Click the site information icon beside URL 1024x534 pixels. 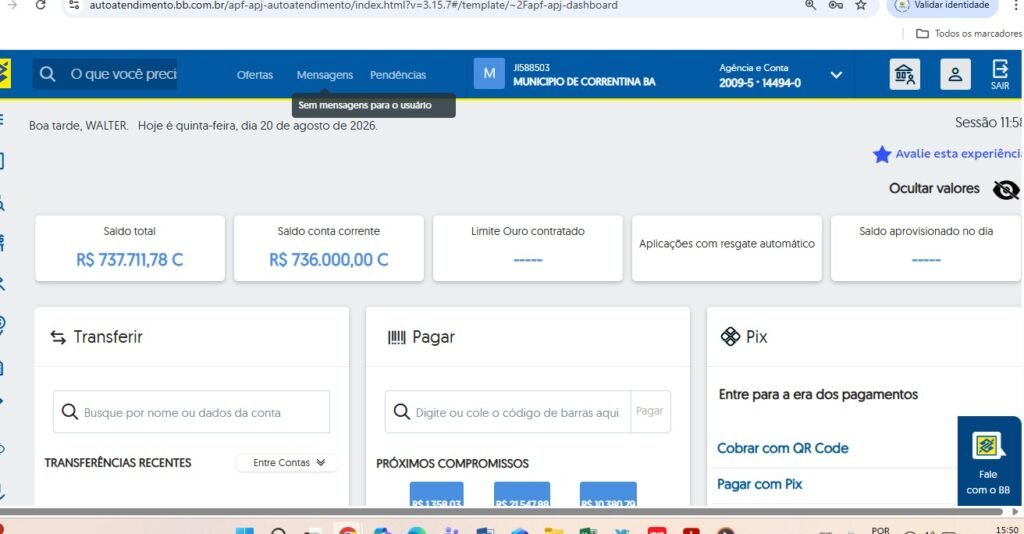(74, 5)
